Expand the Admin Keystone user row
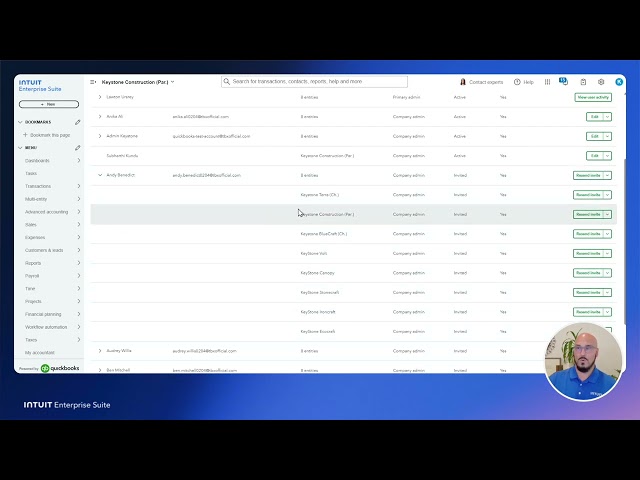 click(100, 136)
